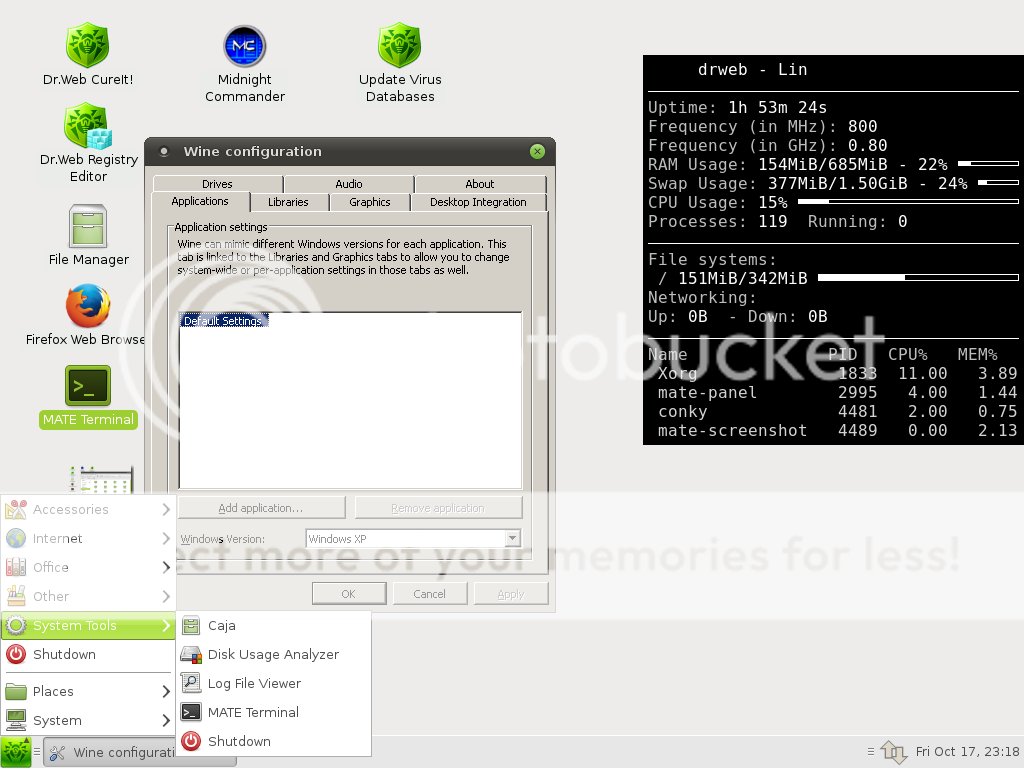Click the Log File Viewer magnifier icon

pyautogui.click(x=191, y=683)
